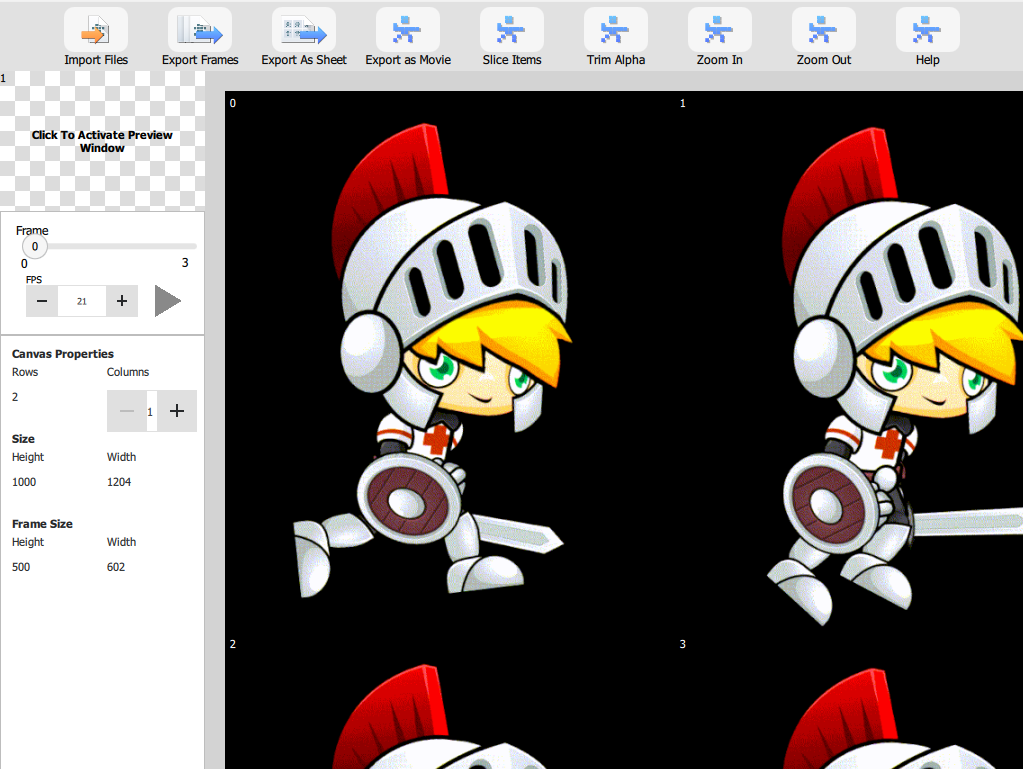Click the Export Frames toolbar icon
1023x769 pixels.
tap(200, 30)
